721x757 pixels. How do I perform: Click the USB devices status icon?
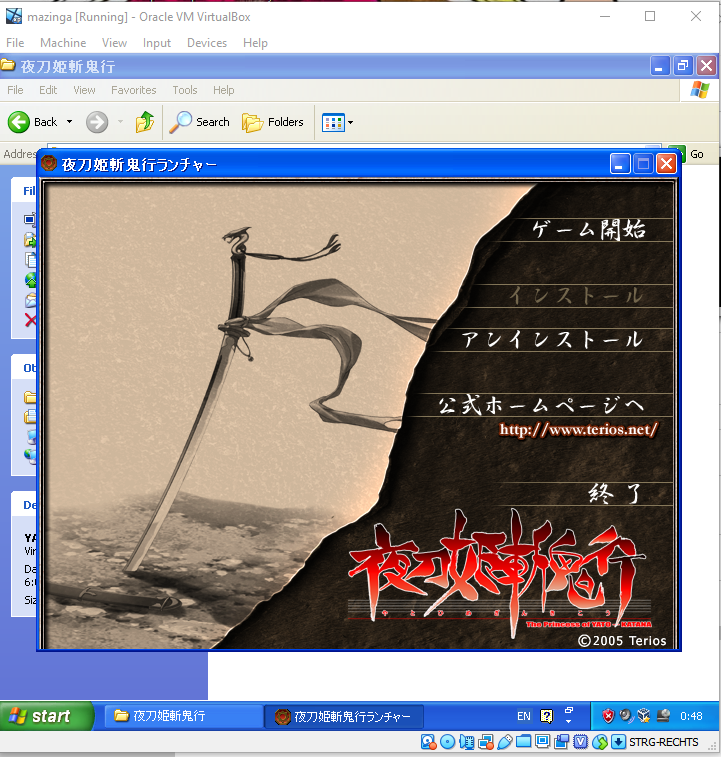coord(505,742)
